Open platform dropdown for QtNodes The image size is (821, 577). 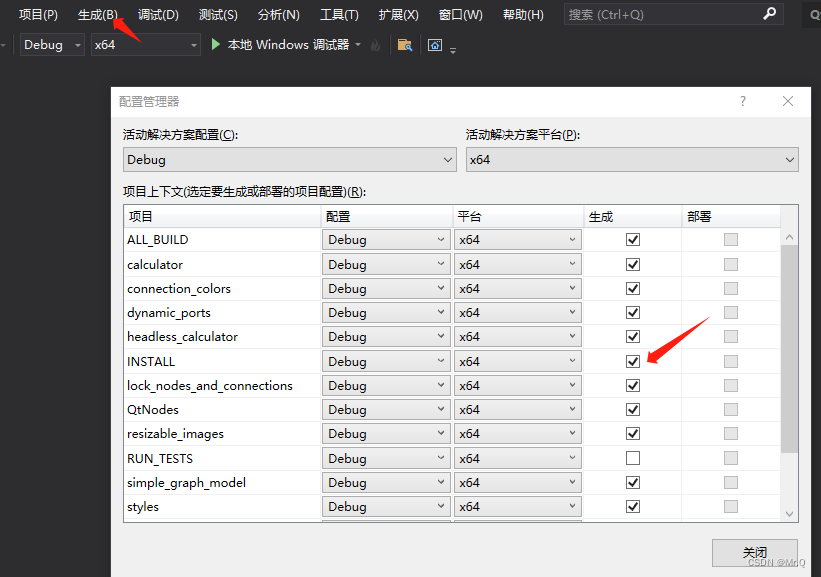click(517, 409)
